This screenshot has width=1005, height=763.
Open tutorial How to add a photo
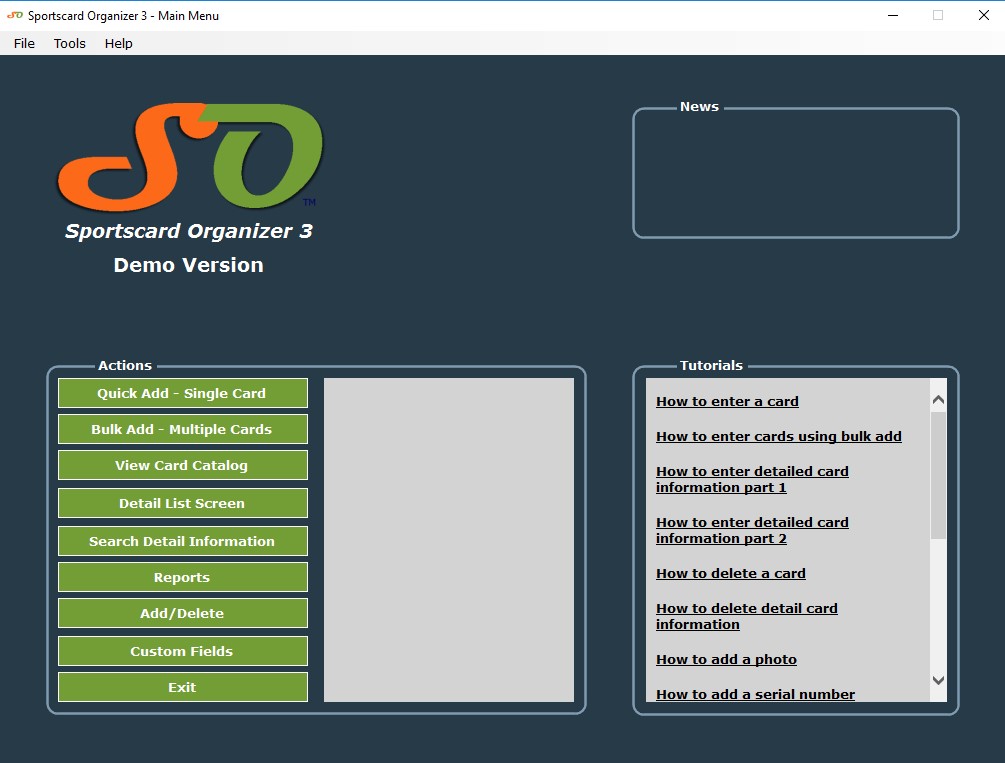726,659
